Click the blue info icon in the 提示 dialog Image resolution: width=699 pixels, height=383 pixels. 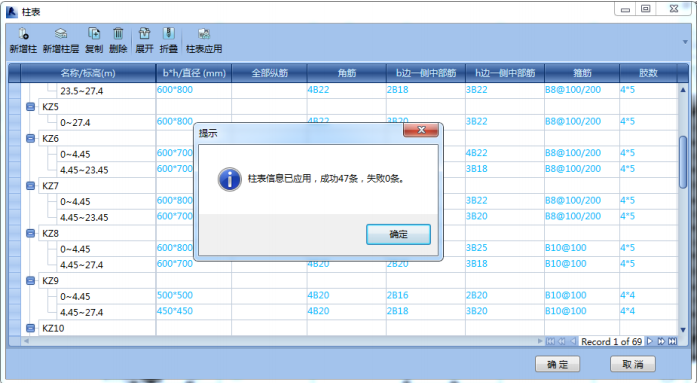click(230, 179)
